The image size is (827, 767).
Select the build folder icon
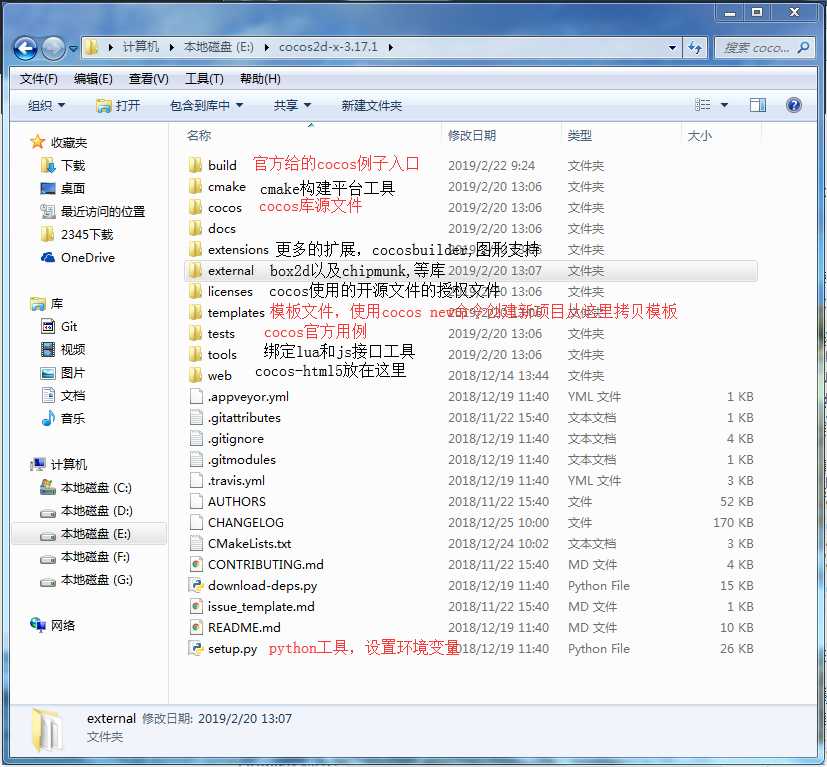click(195, 165)
